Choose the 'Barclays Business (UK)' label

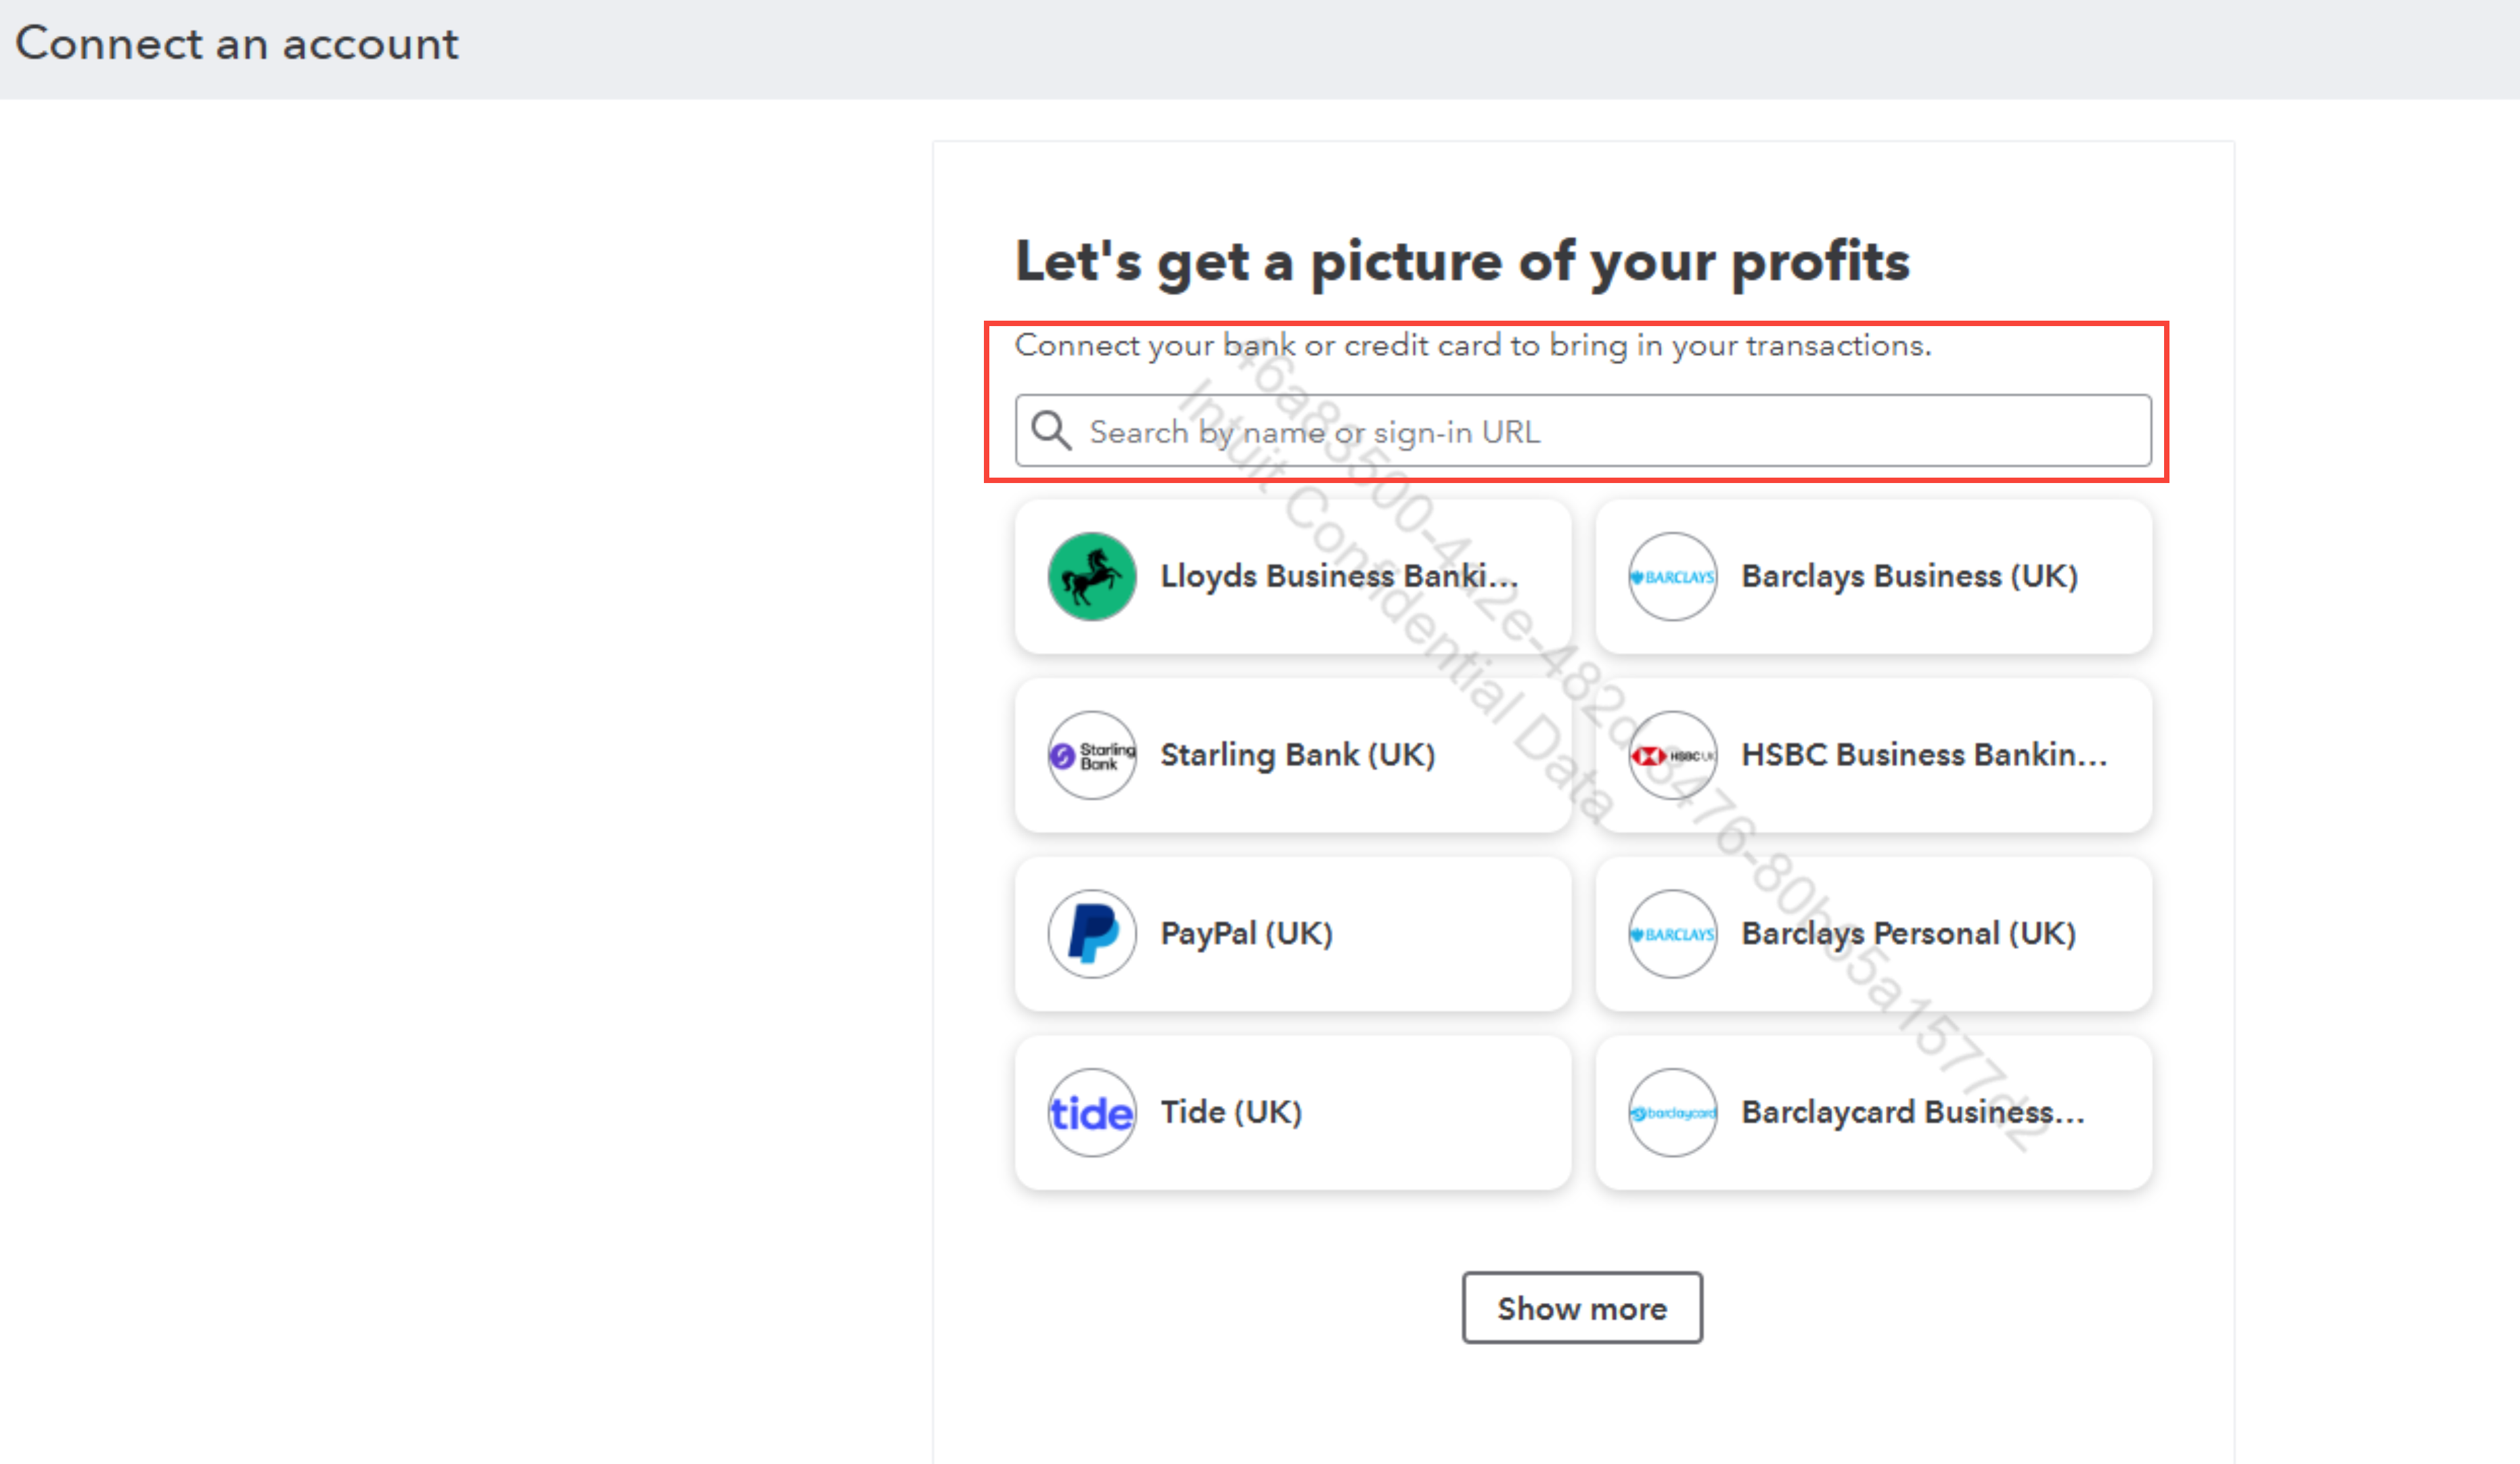(x=1909, y=577)
